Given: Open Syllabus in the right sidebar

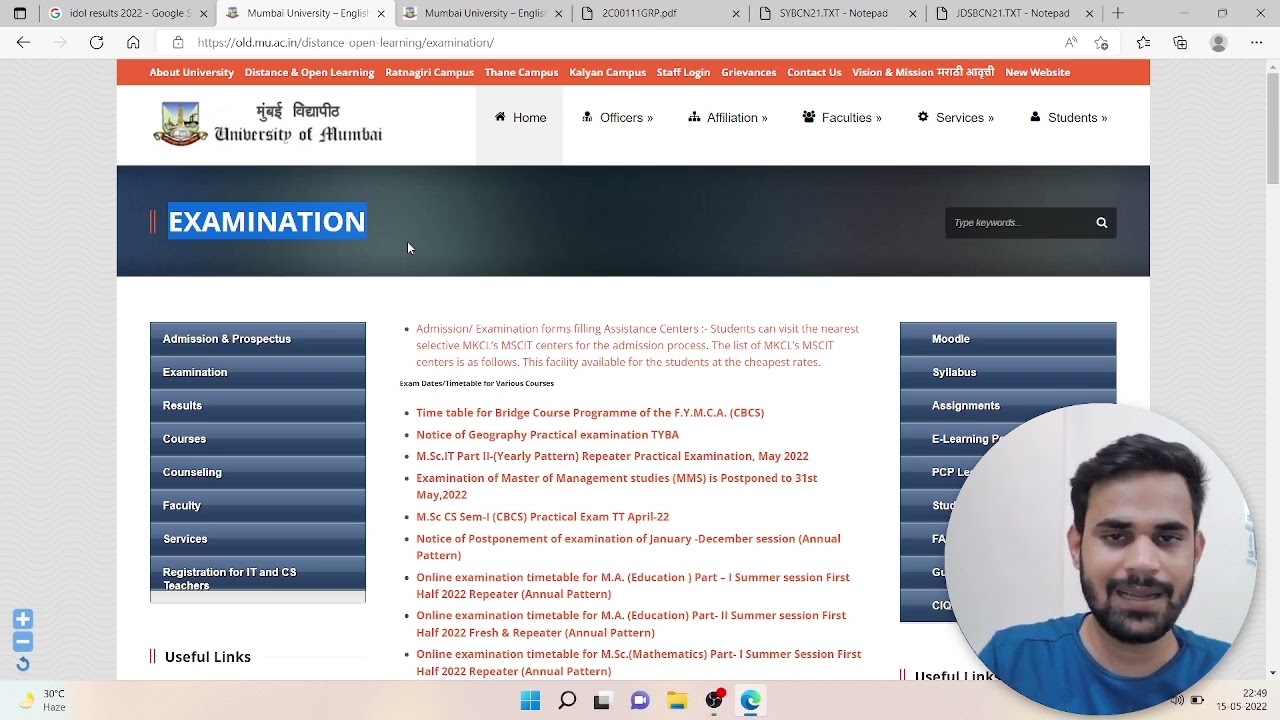Looking at the screenshot, I should pos(1008,372).
